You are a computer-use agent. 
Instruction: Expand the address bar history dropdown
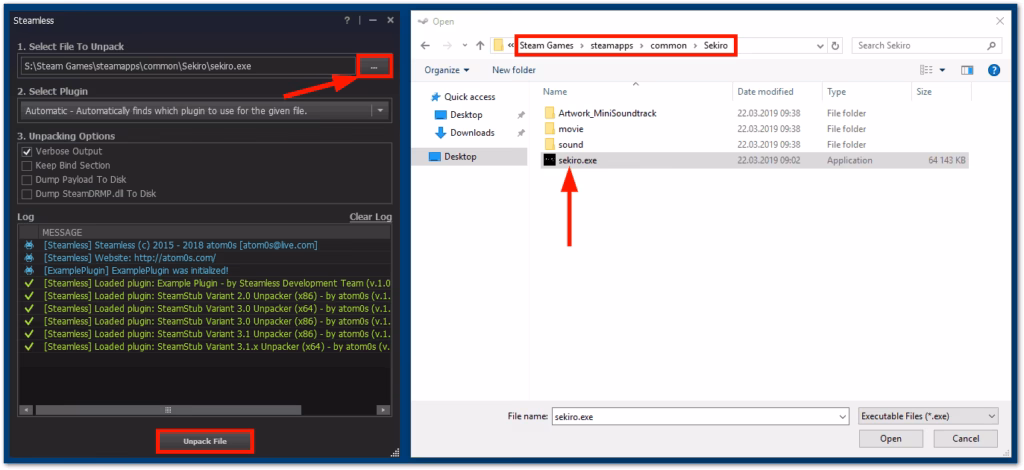(x=820, y=46)
